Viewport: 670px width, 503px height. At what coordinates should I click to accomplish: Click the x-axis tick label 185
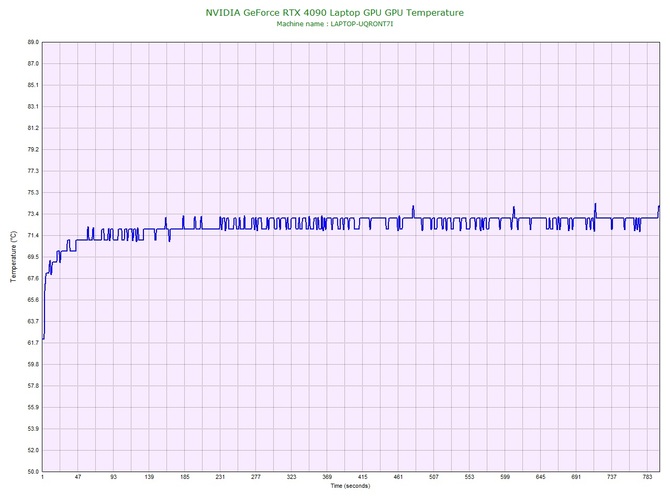click(x=185, y=477)
